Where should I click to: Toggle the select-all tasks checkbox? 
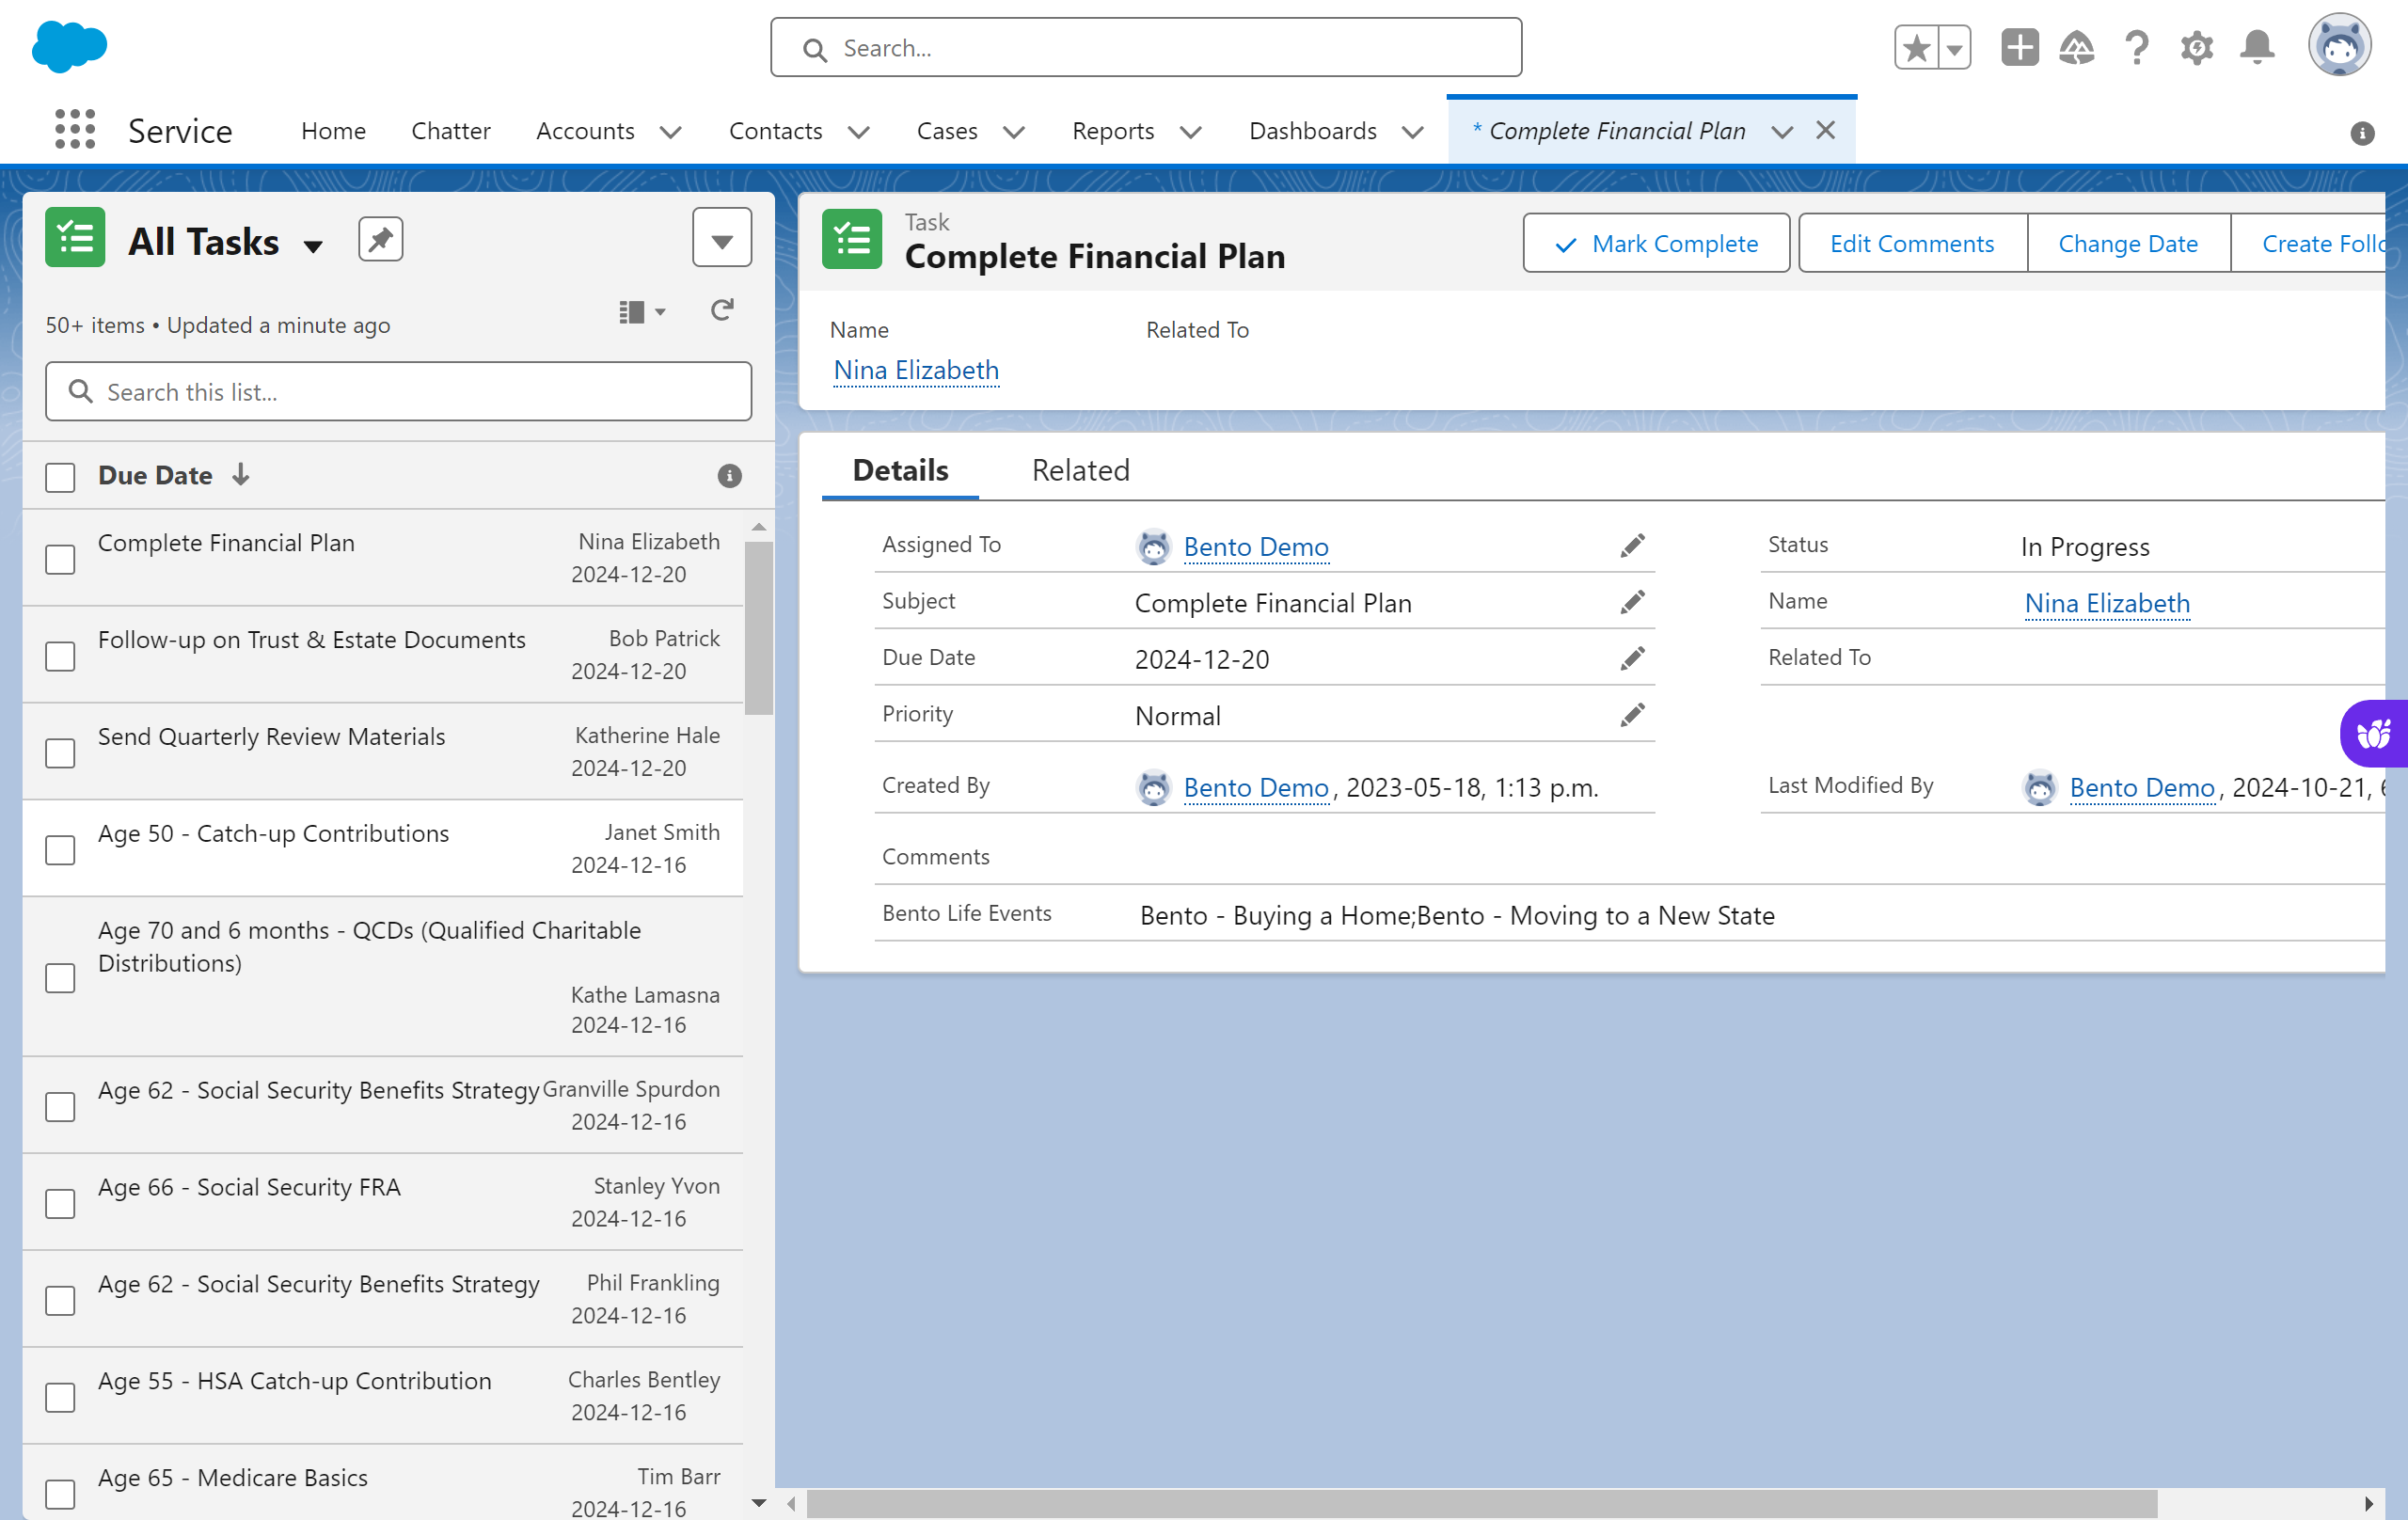click(x=60, y=477)
